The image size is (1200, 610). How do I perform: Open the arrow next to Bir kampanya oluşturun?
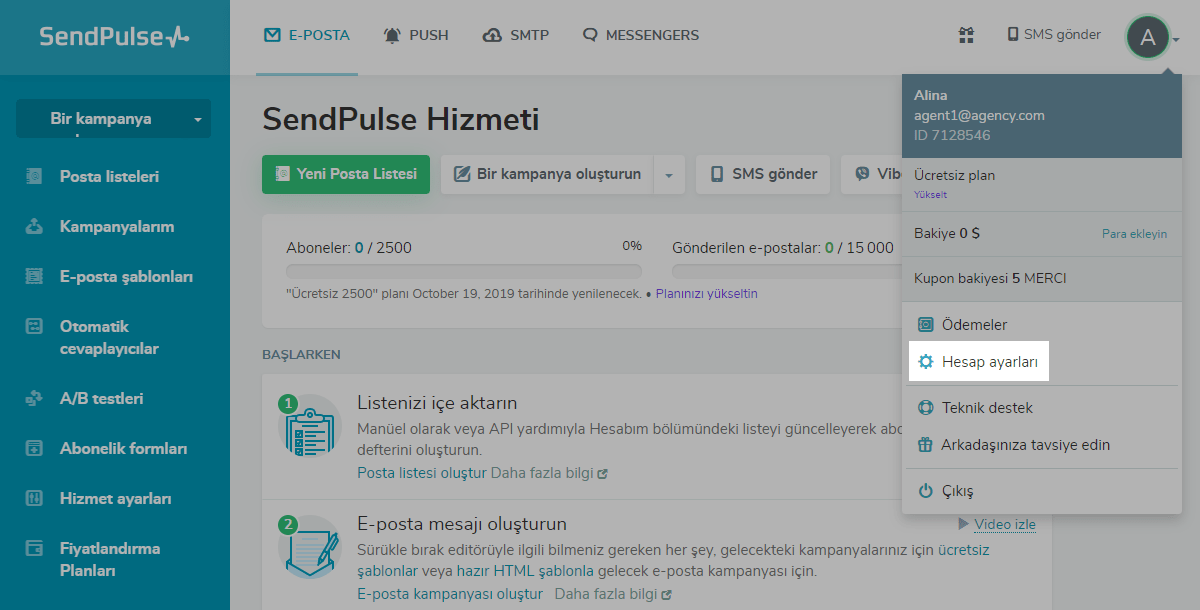pyautogui.click(x=669, y=174)
